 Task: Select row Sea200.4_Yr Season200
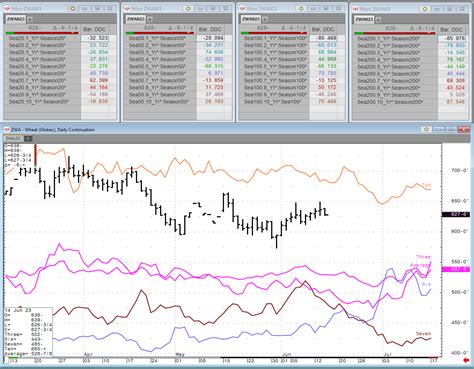(x=395, y=60)
